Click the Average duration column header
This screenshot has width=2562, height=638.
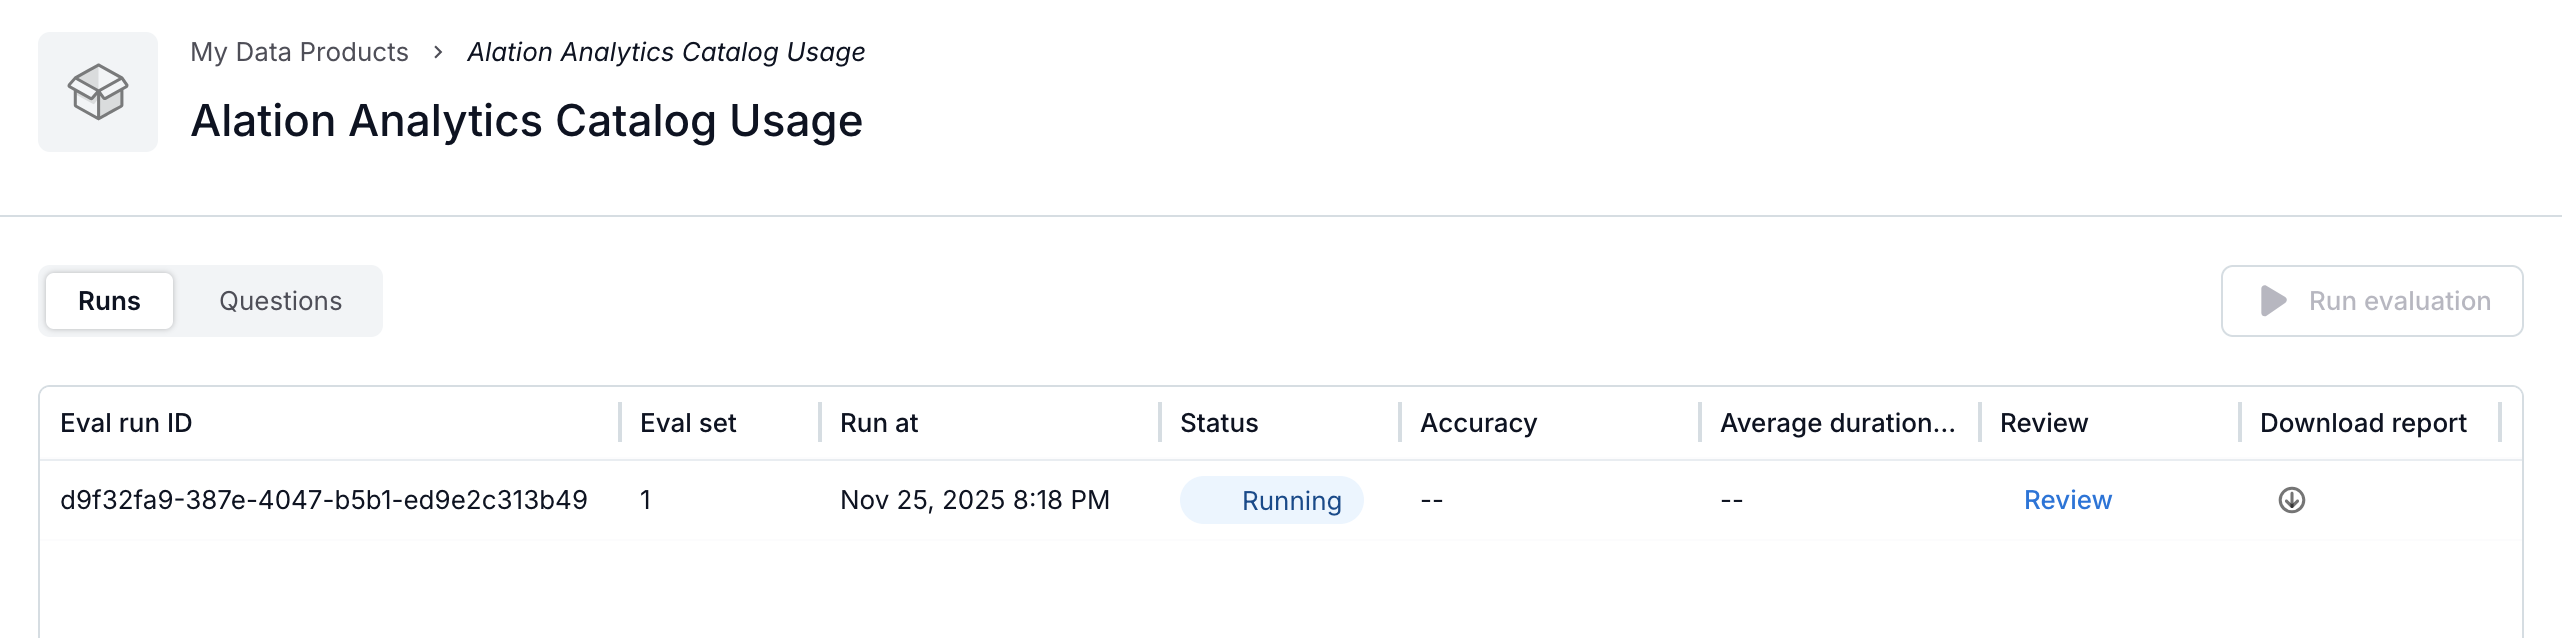tap(1837, 423)
